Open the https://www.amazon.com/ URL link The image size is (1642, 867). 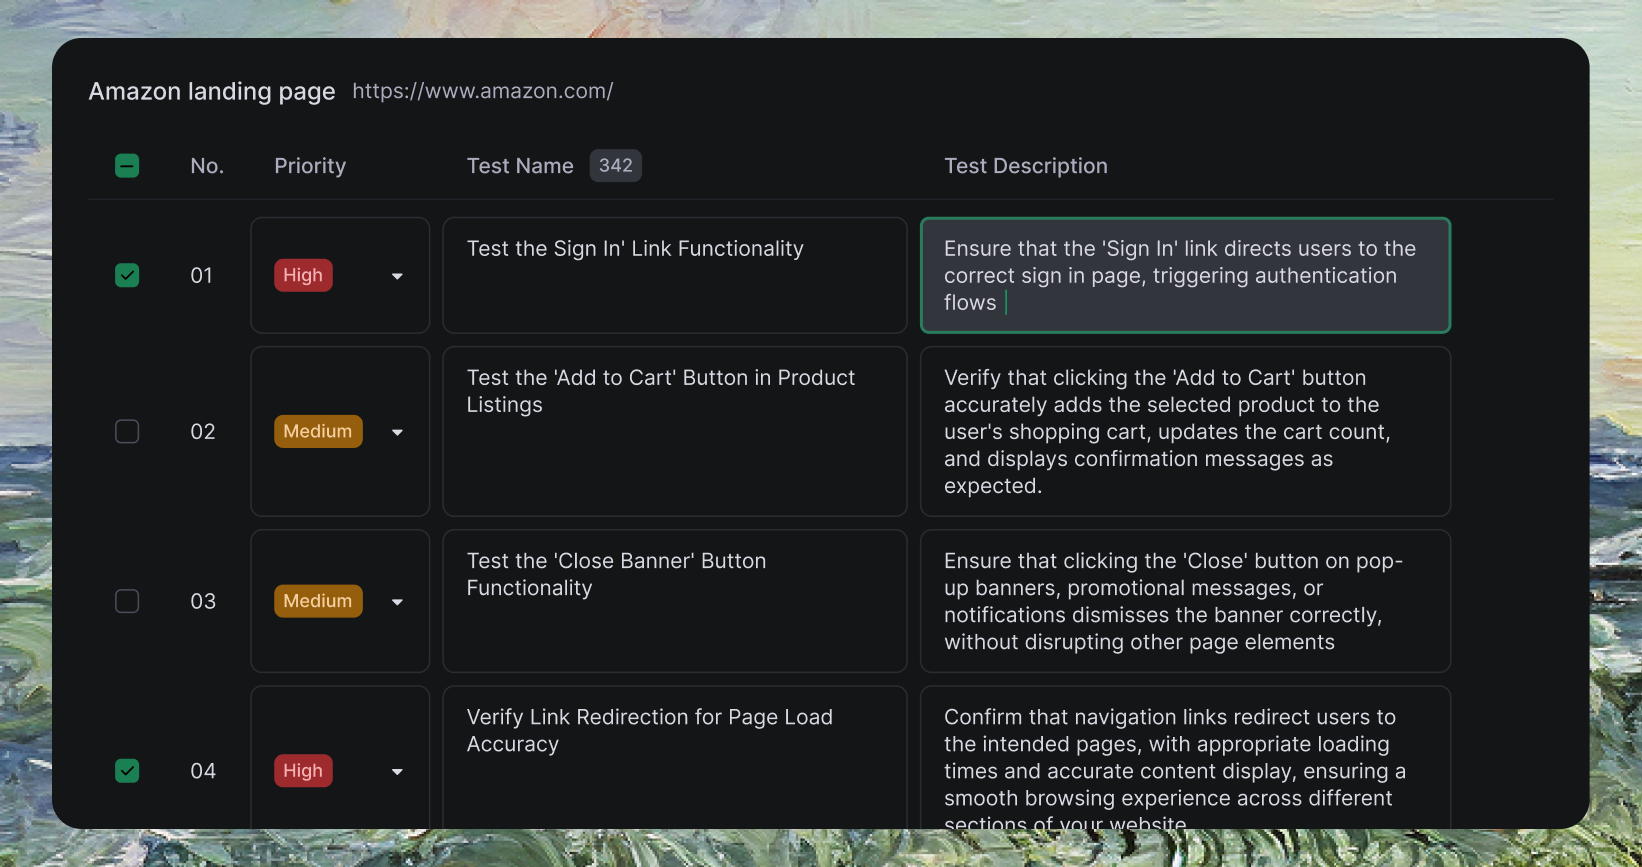pyautogui.click(x=483, y=91)
